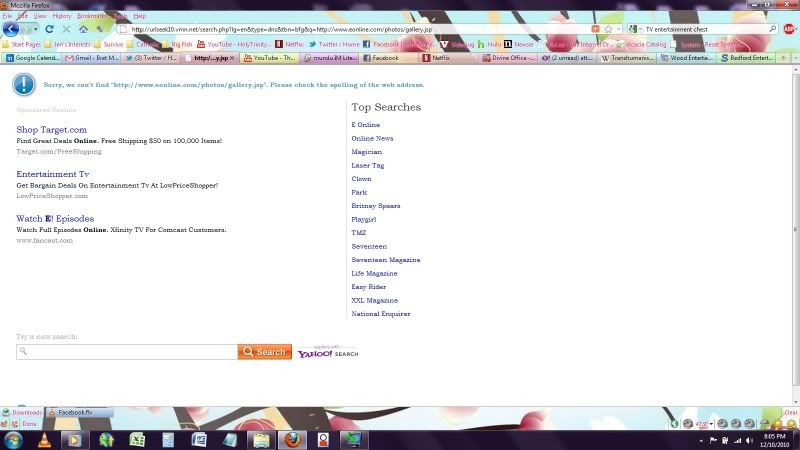The image size is (800, 450).
Task: Open the Yahoo! Search logo link
Action: tap(328, 352)
